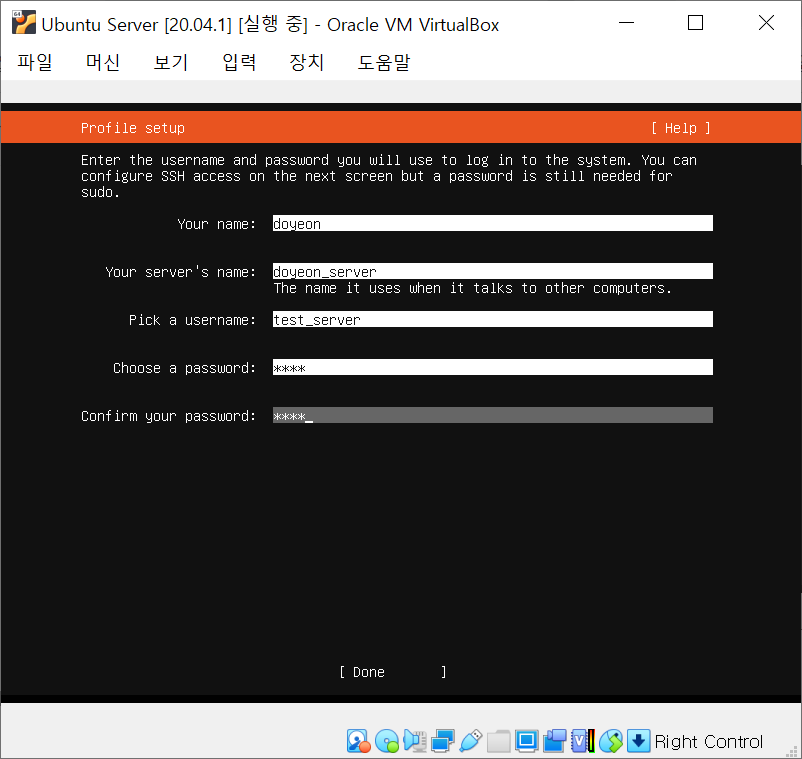Image resolution: width=802 pixels, height=759 pixels.
Task: Click the hard disk activity status icon
Action: [358, 741]
